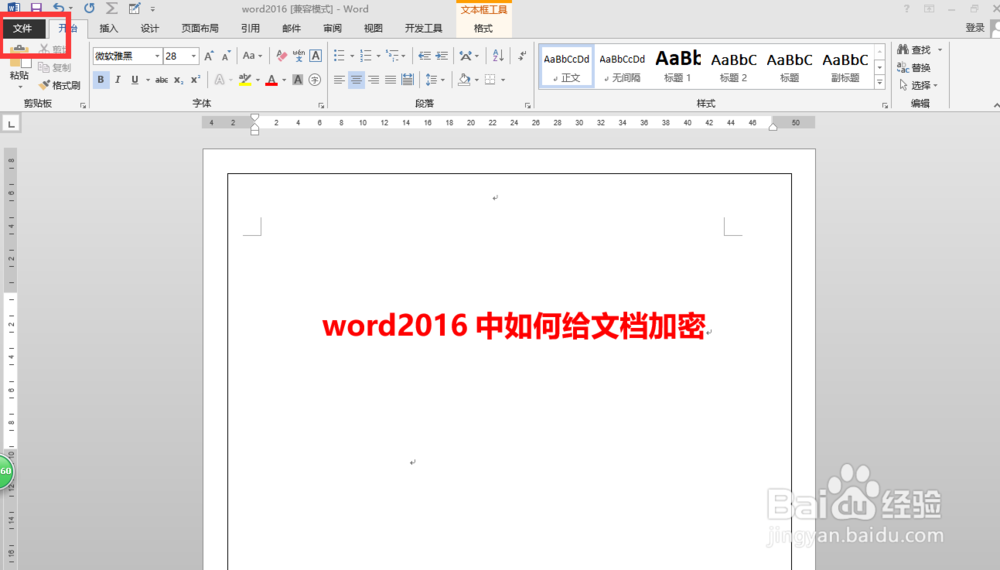Image resolution: width=1000 pixels, height=570 pixels.
Task: Increase paragraph indent
Action: 441,56
